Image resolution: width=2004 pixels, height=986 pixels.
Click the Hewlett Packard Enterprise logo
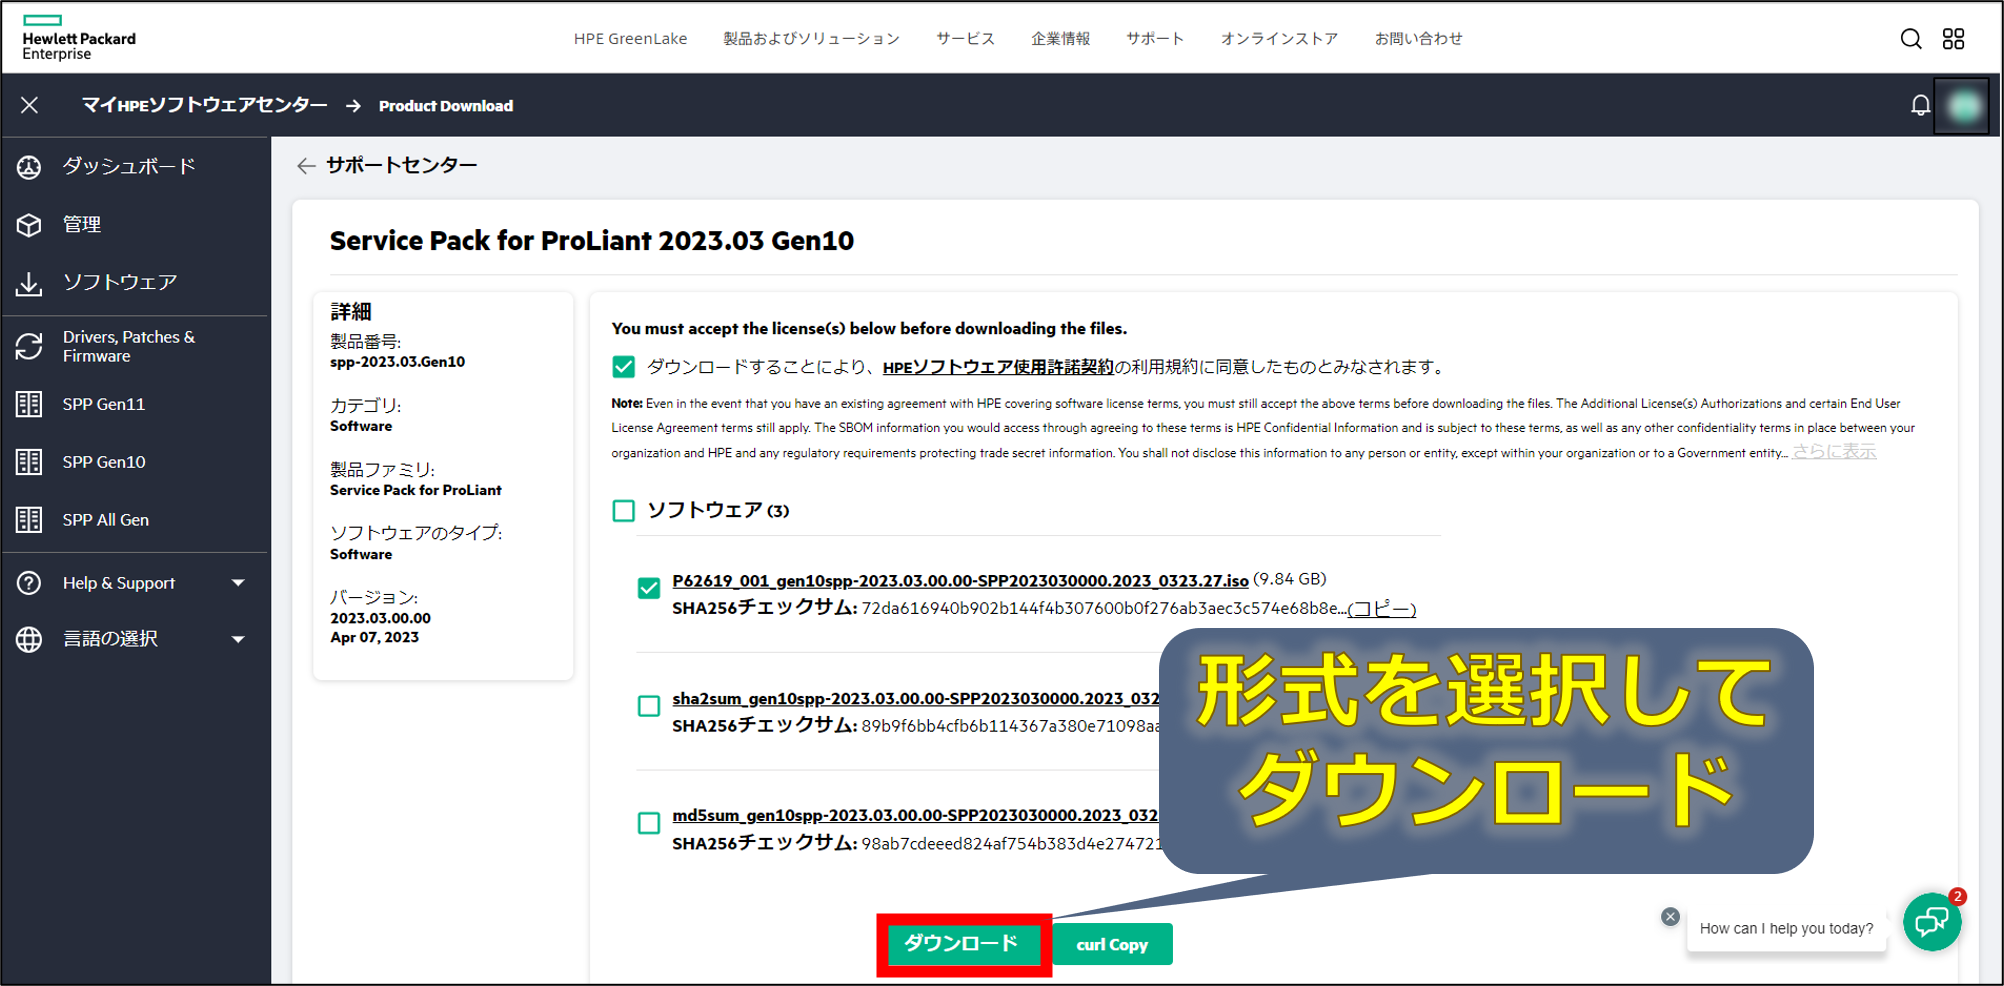78,39
